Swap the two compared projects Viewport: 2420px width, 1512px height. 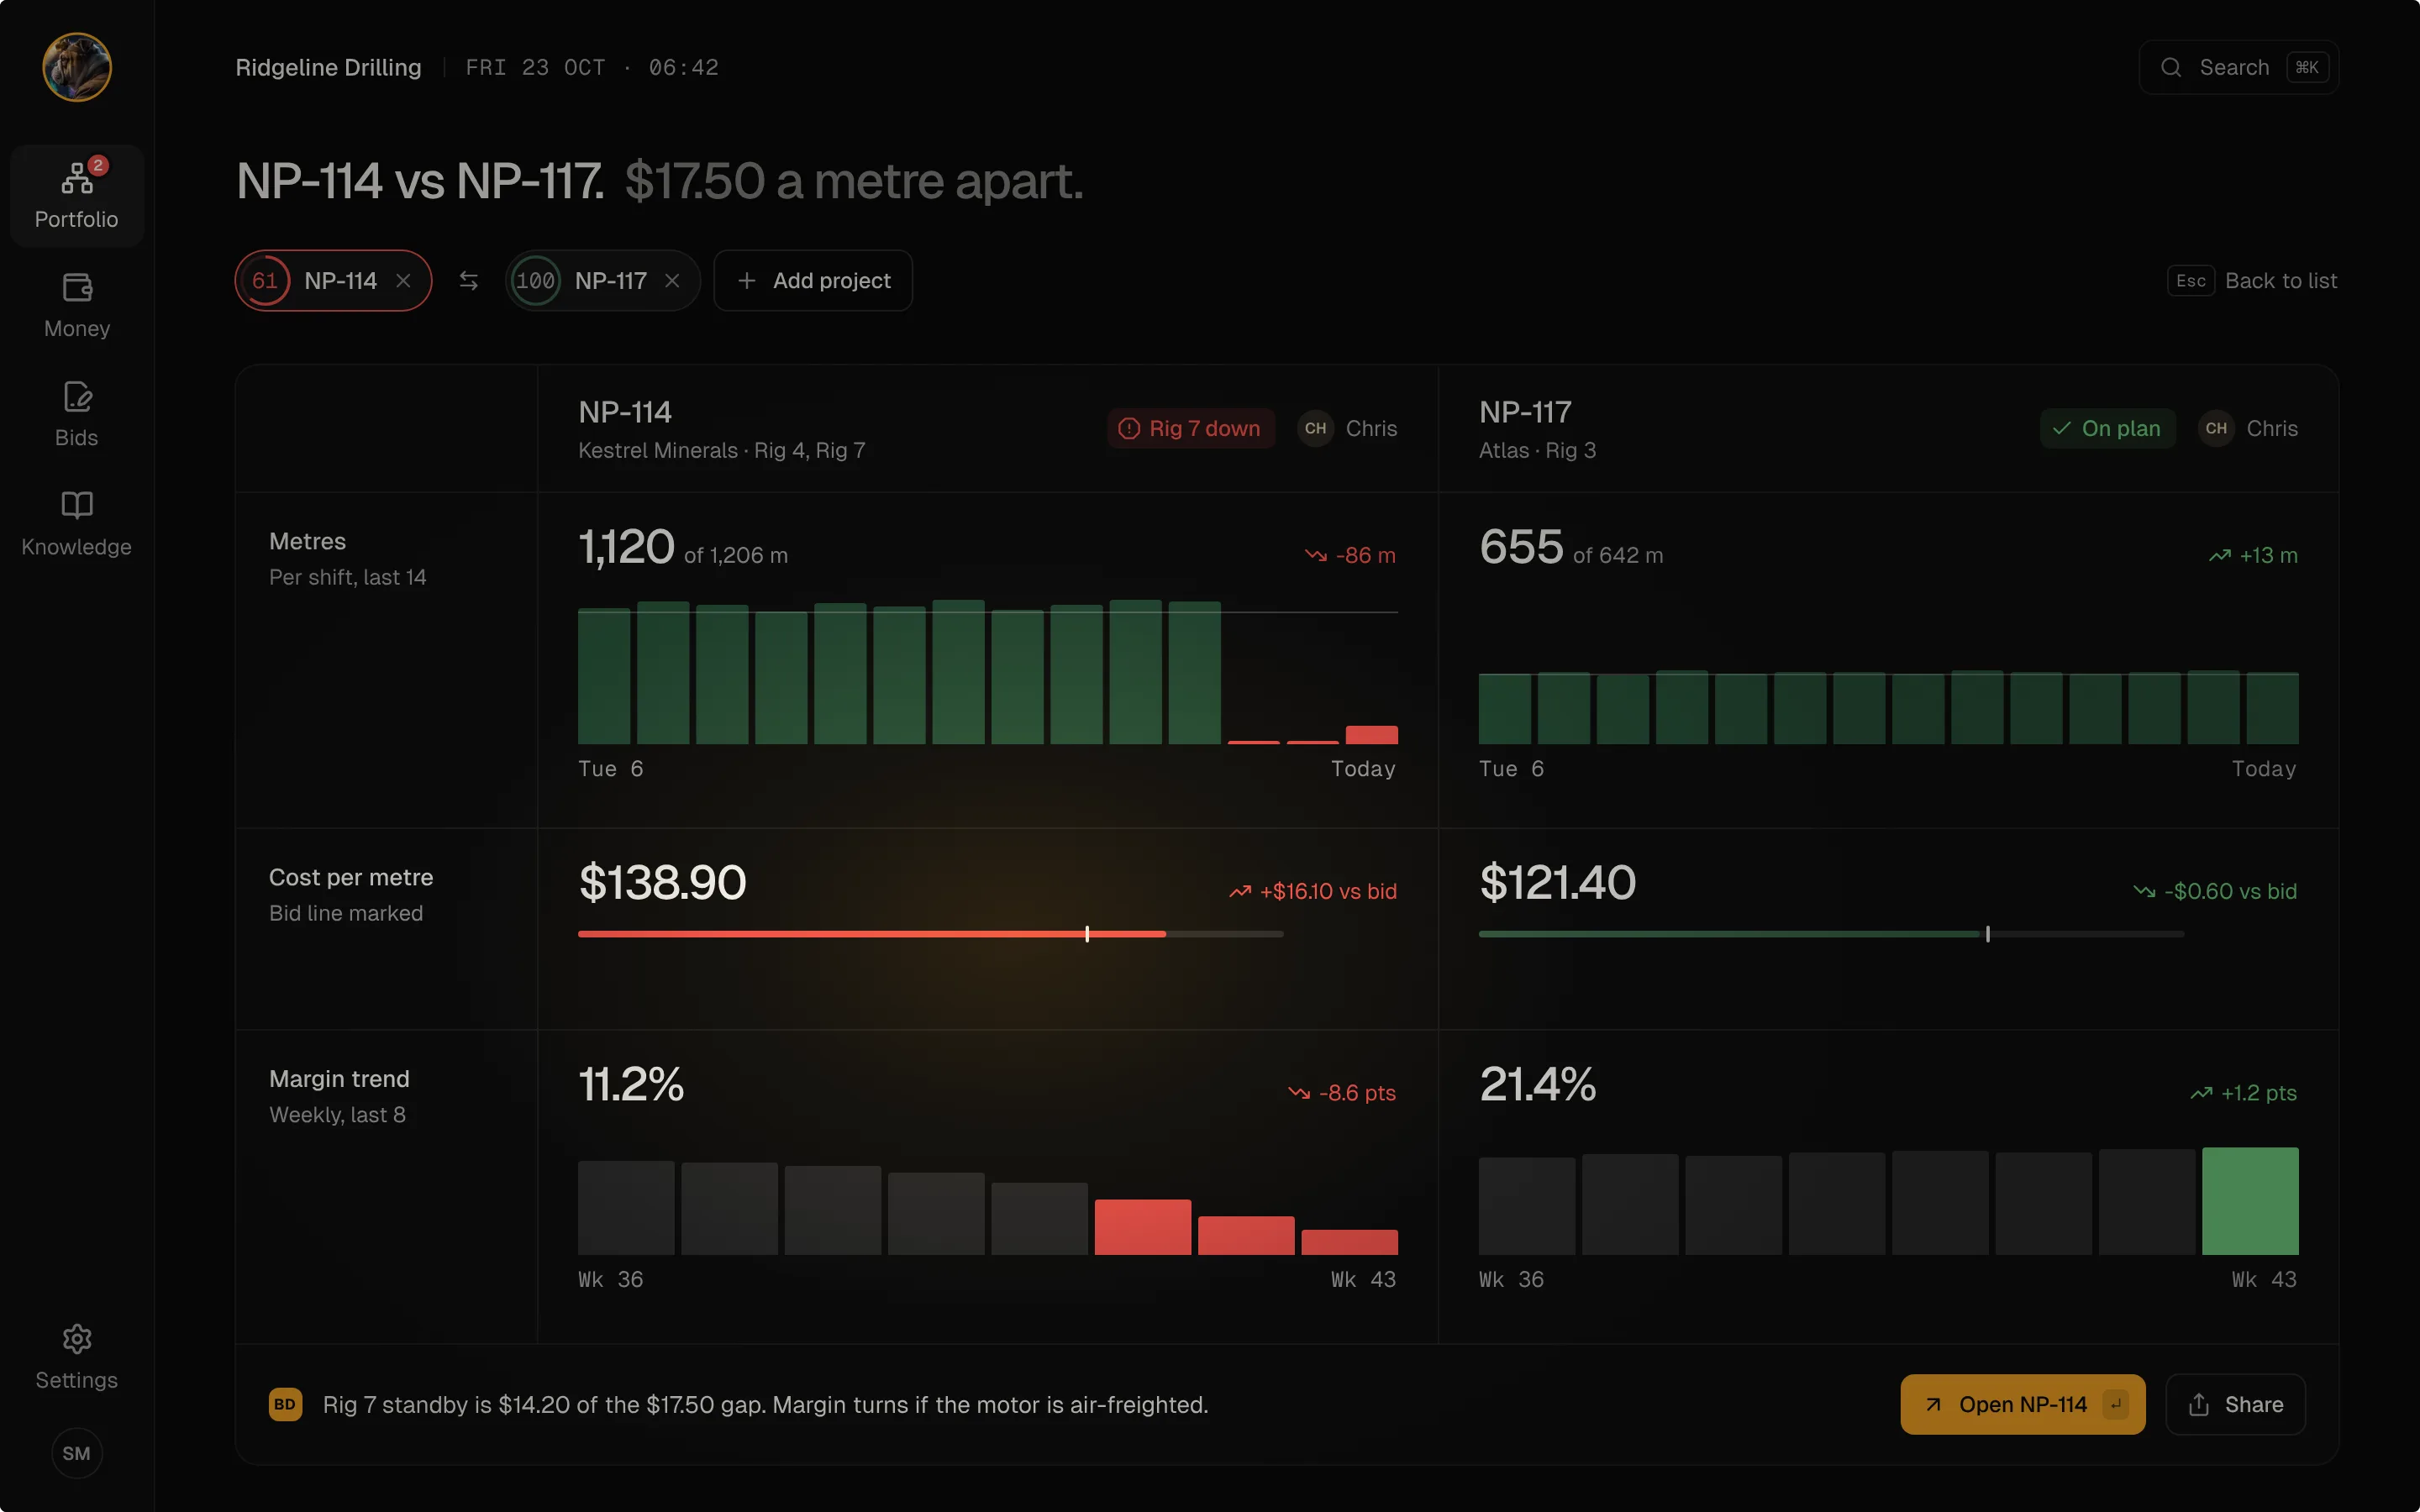[x=469, y=281]
